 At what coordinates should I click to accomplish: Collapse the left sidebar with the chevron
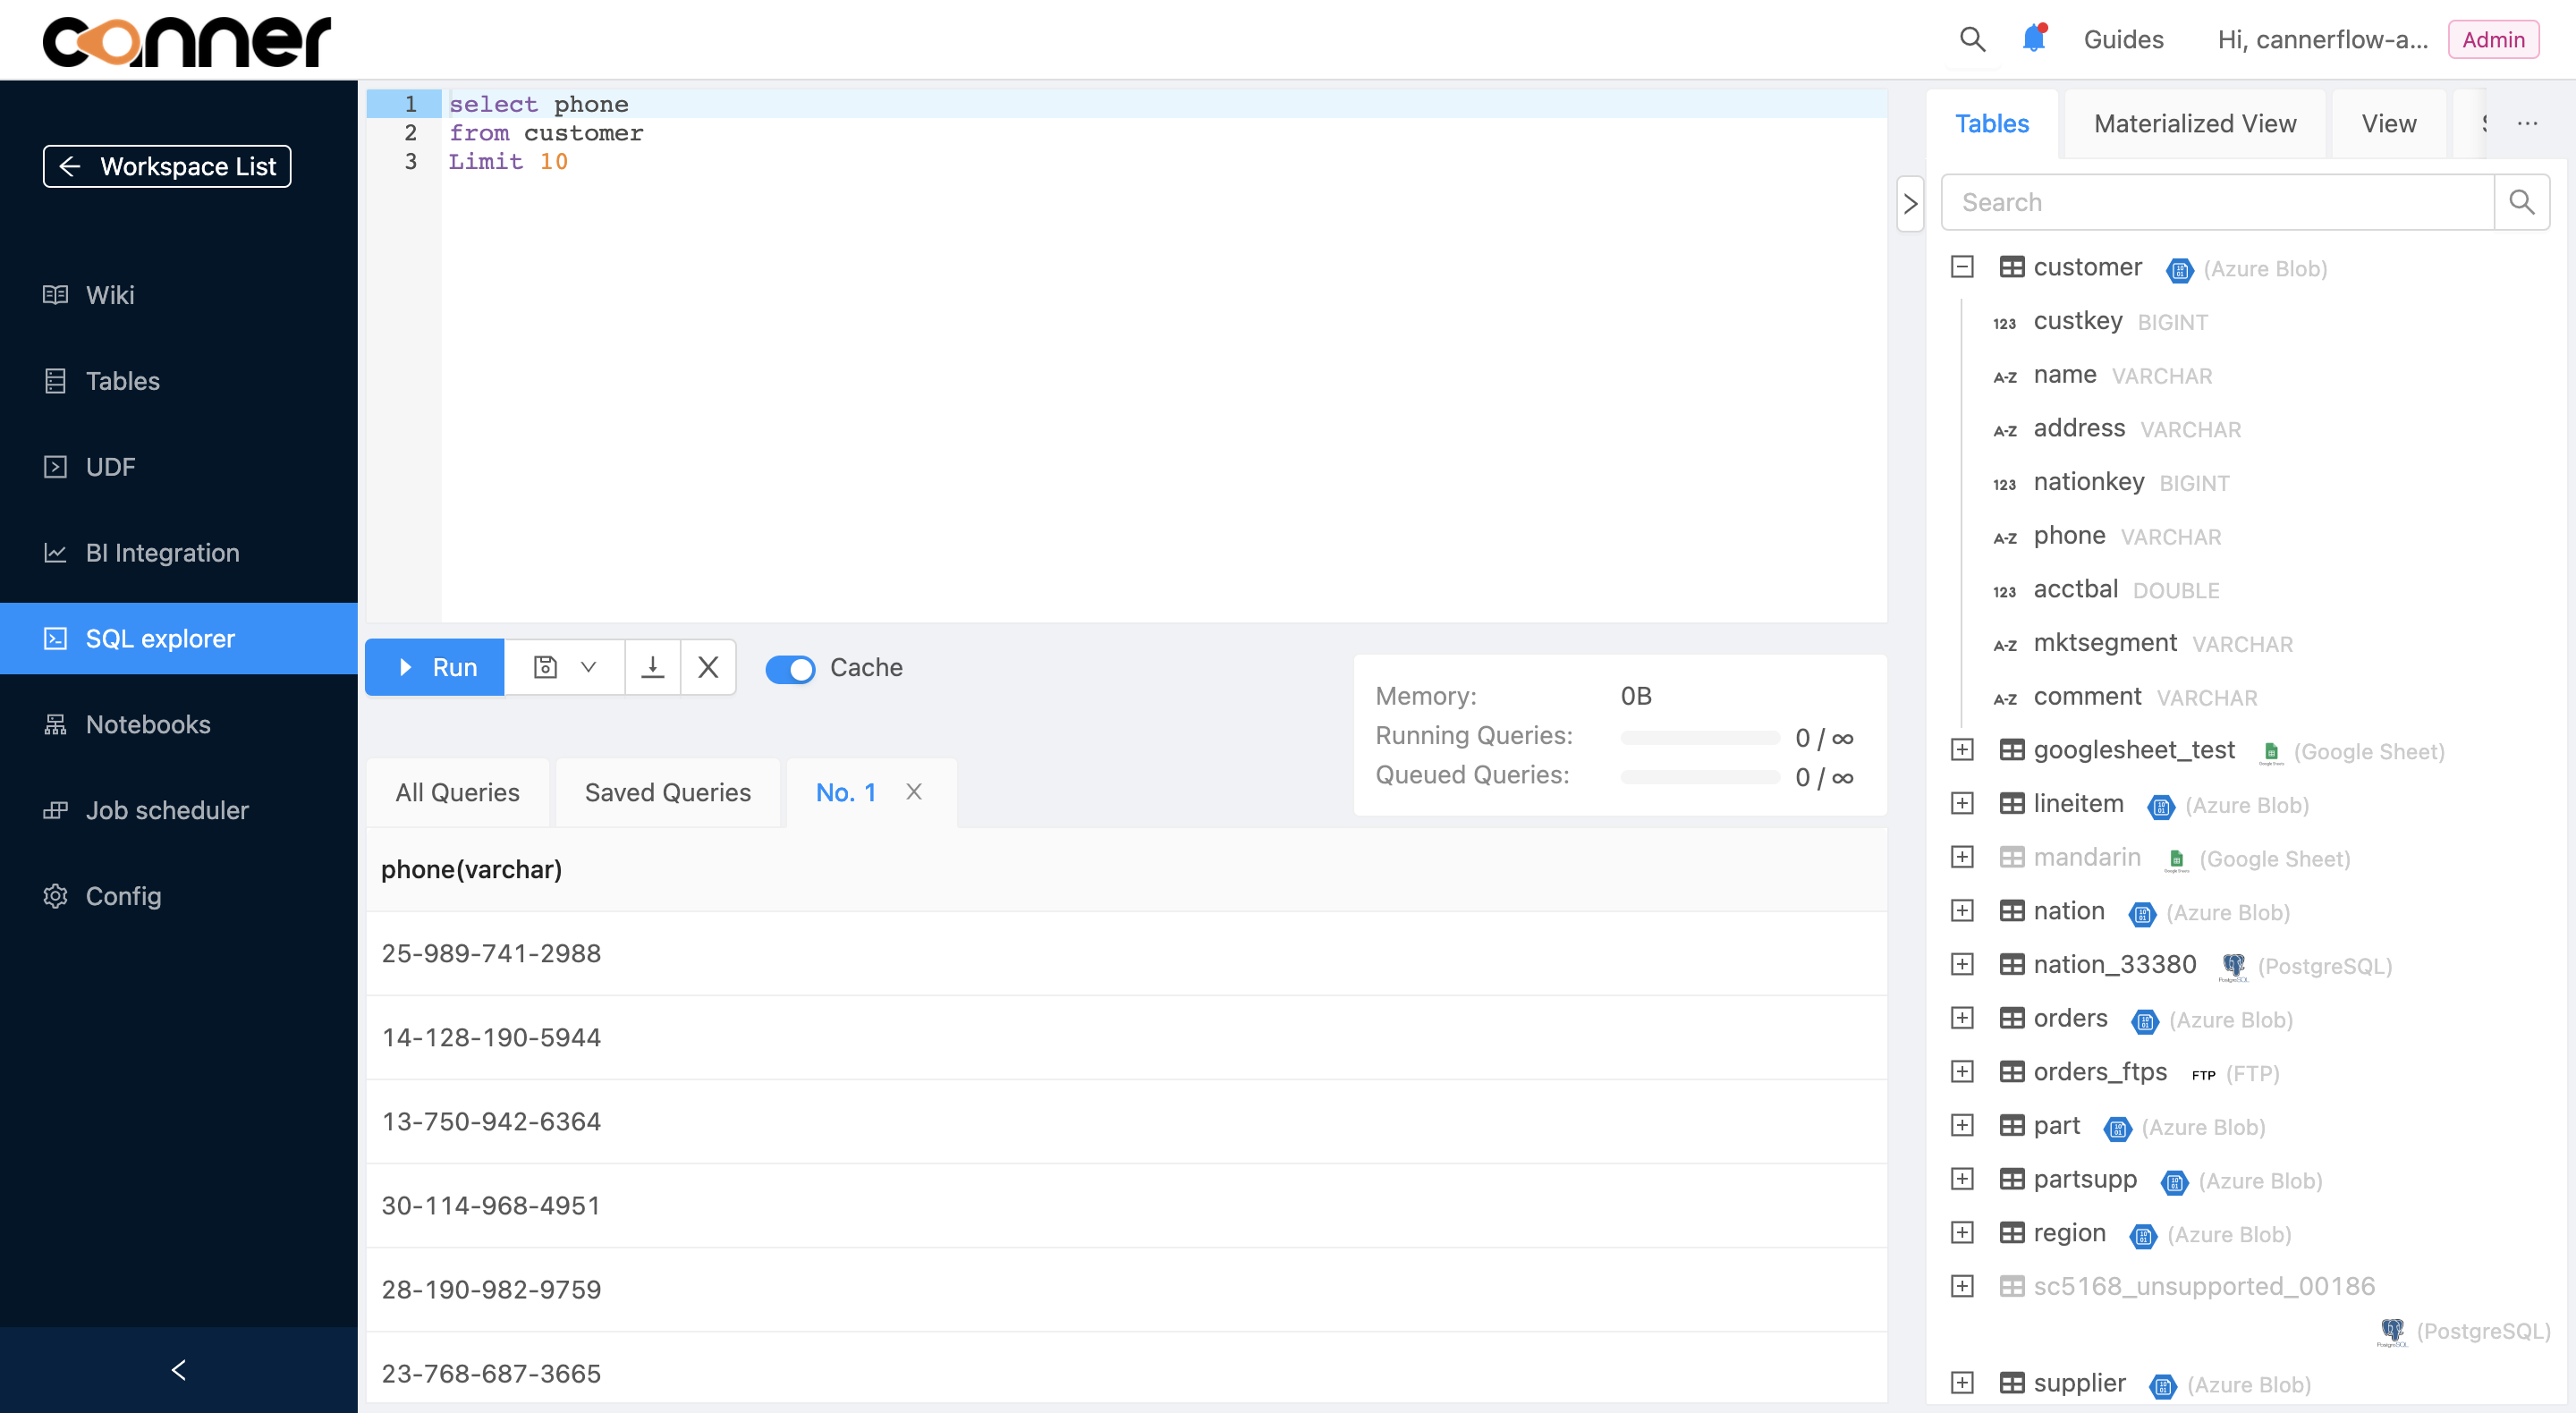click(179, 1369)
